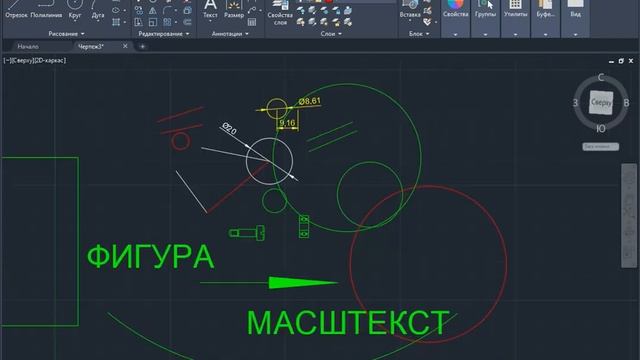
Task: Click the Вставка insert block icon
Action: point(409,9)
